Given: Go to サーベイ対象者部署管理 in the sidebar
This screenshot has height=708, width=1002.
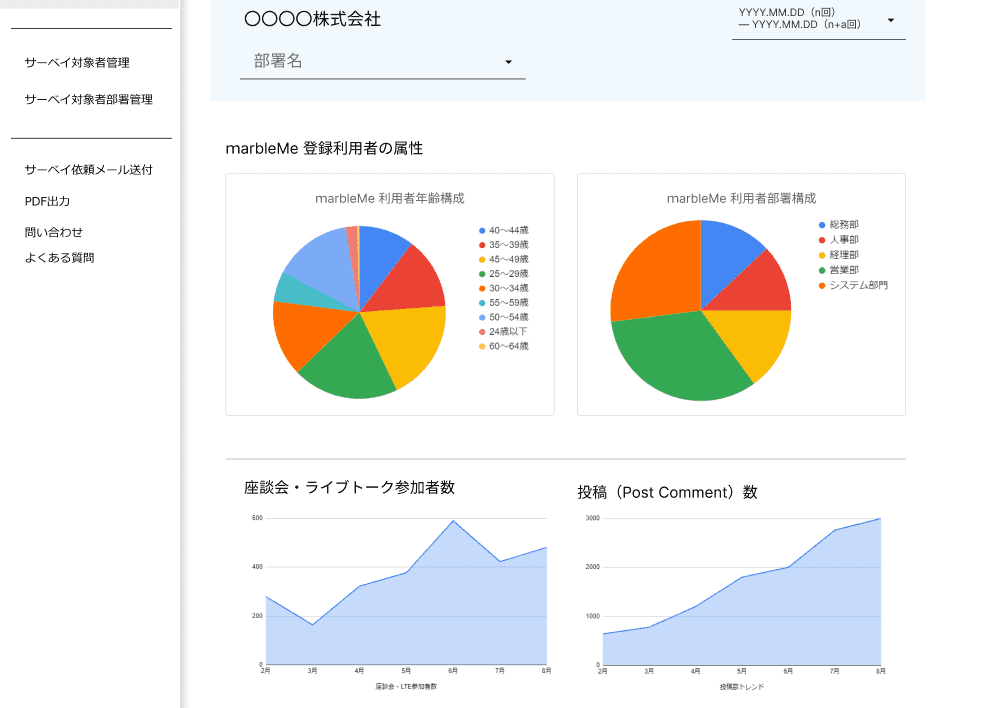Looking at the screenshot, I should coord(89,99).
